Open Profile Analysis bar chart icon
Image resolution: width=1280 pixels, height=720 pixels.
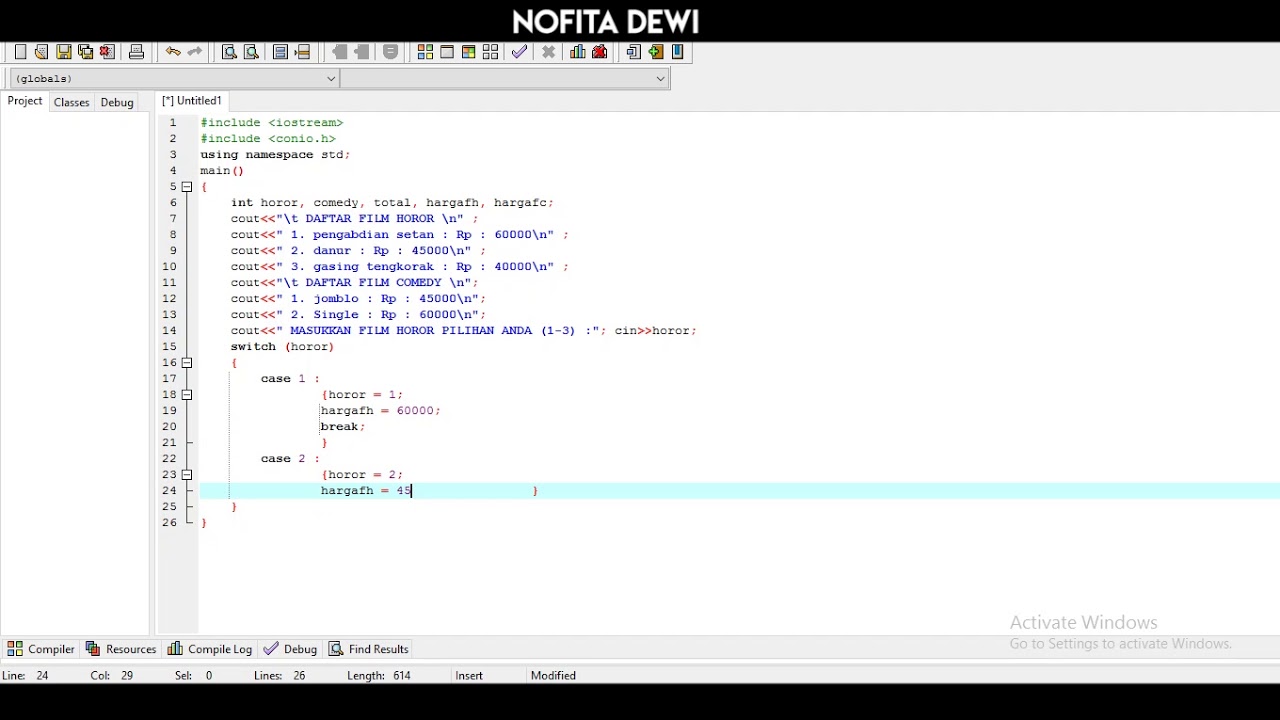pos(578,52)
